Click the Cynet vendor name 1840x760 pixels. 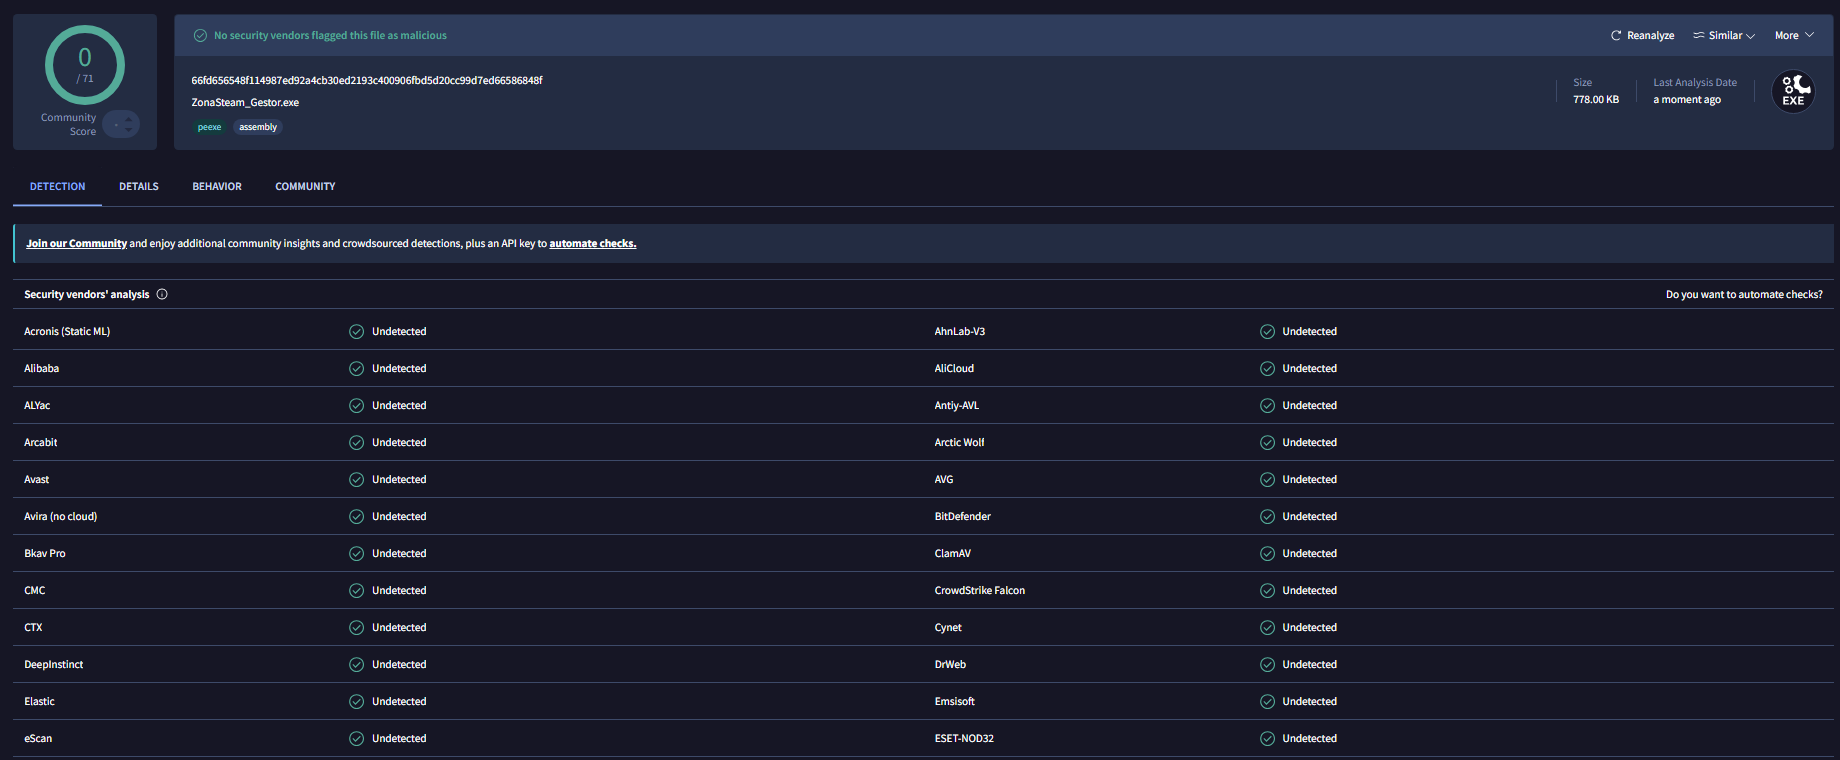(948, 628)
